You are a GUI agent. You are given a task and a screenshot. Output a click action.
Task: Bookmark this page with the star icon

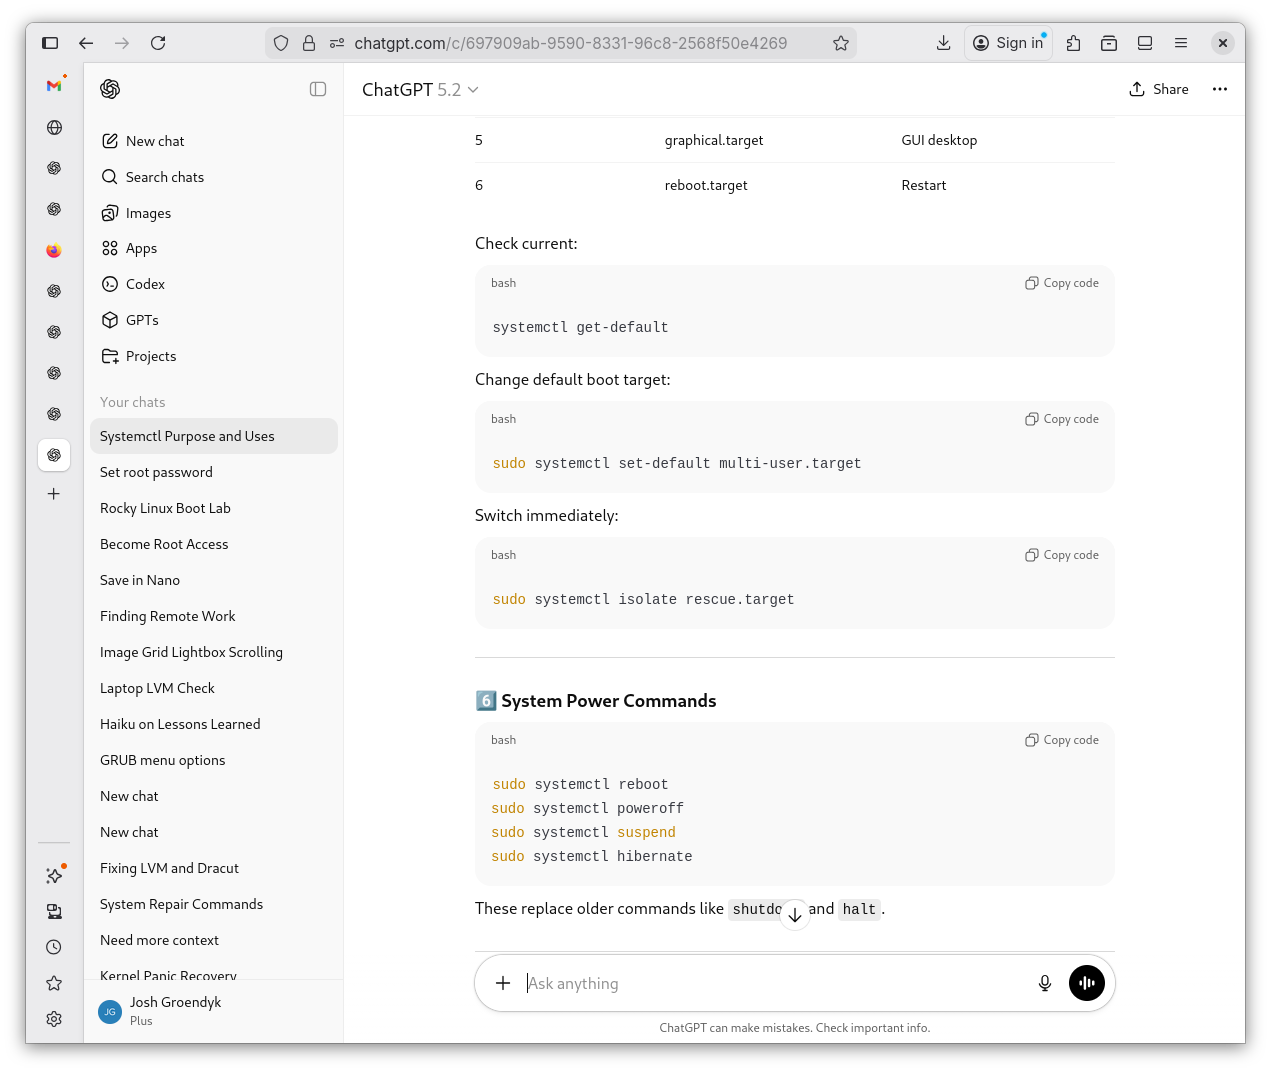click(x=841, y=43)
